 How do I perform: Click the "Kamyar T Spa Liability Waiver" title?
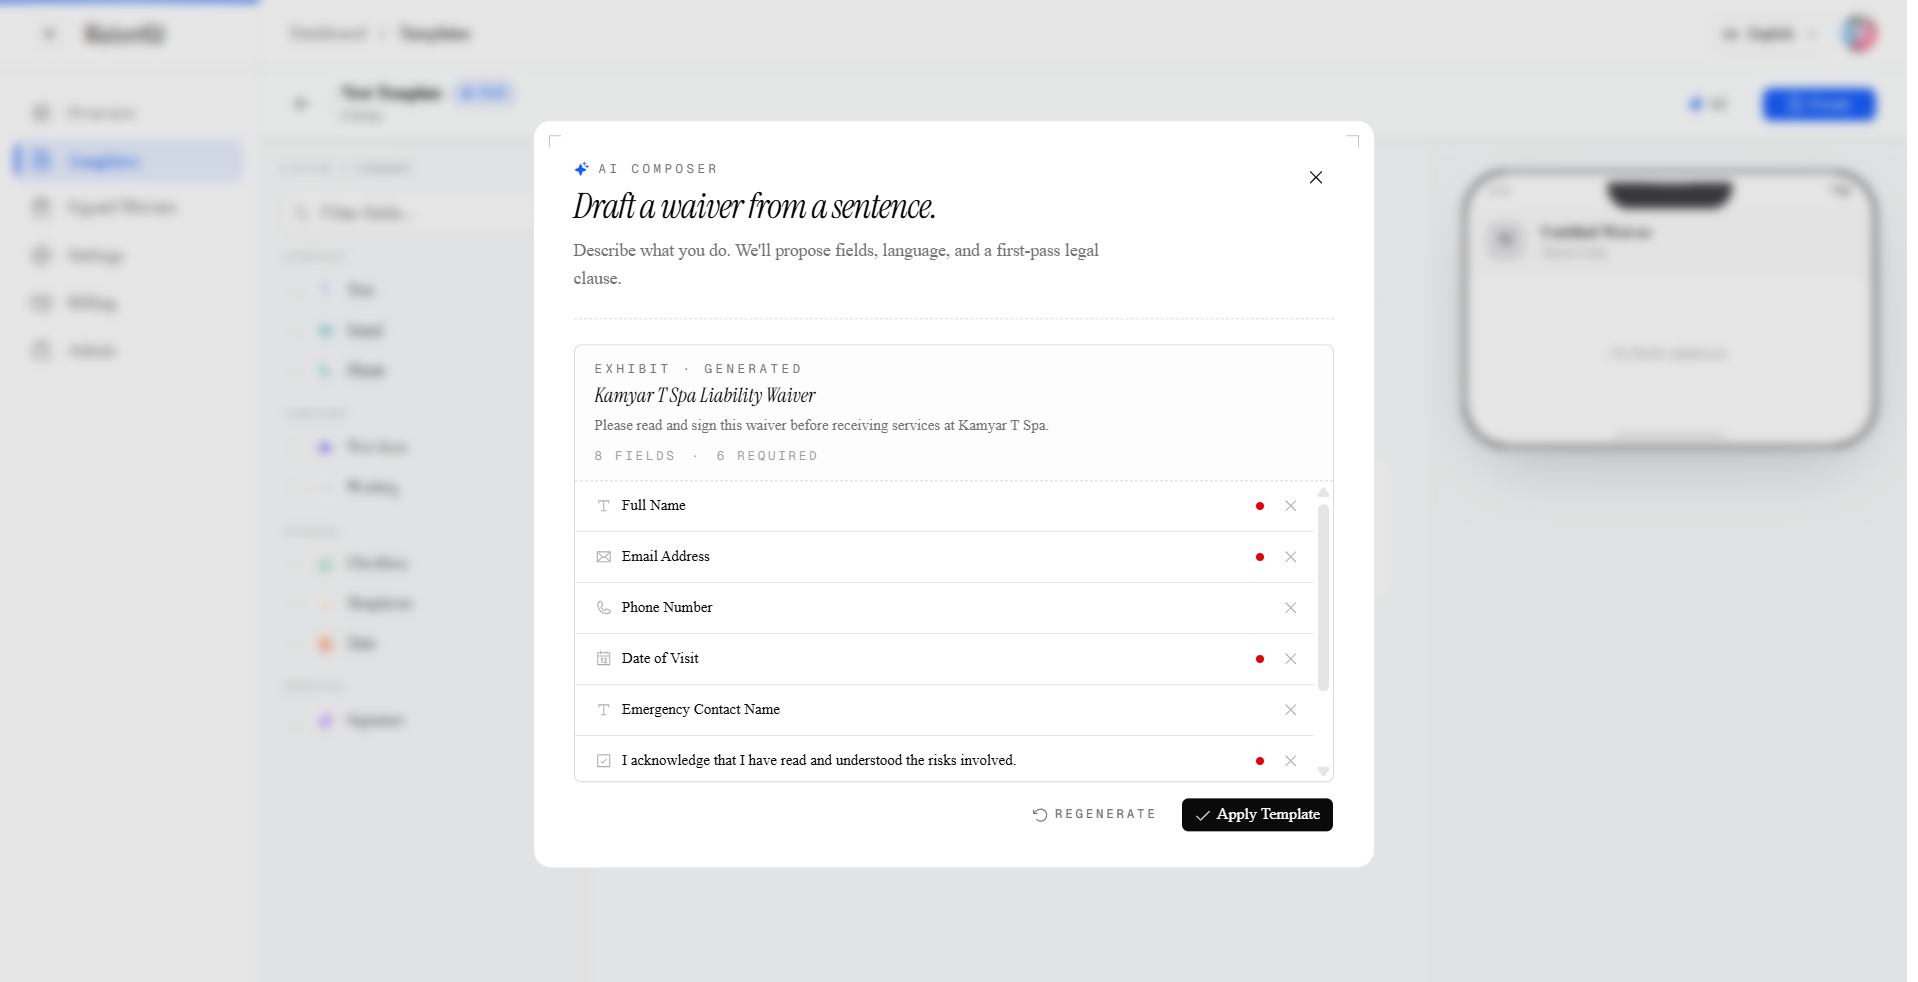[705, 396]
